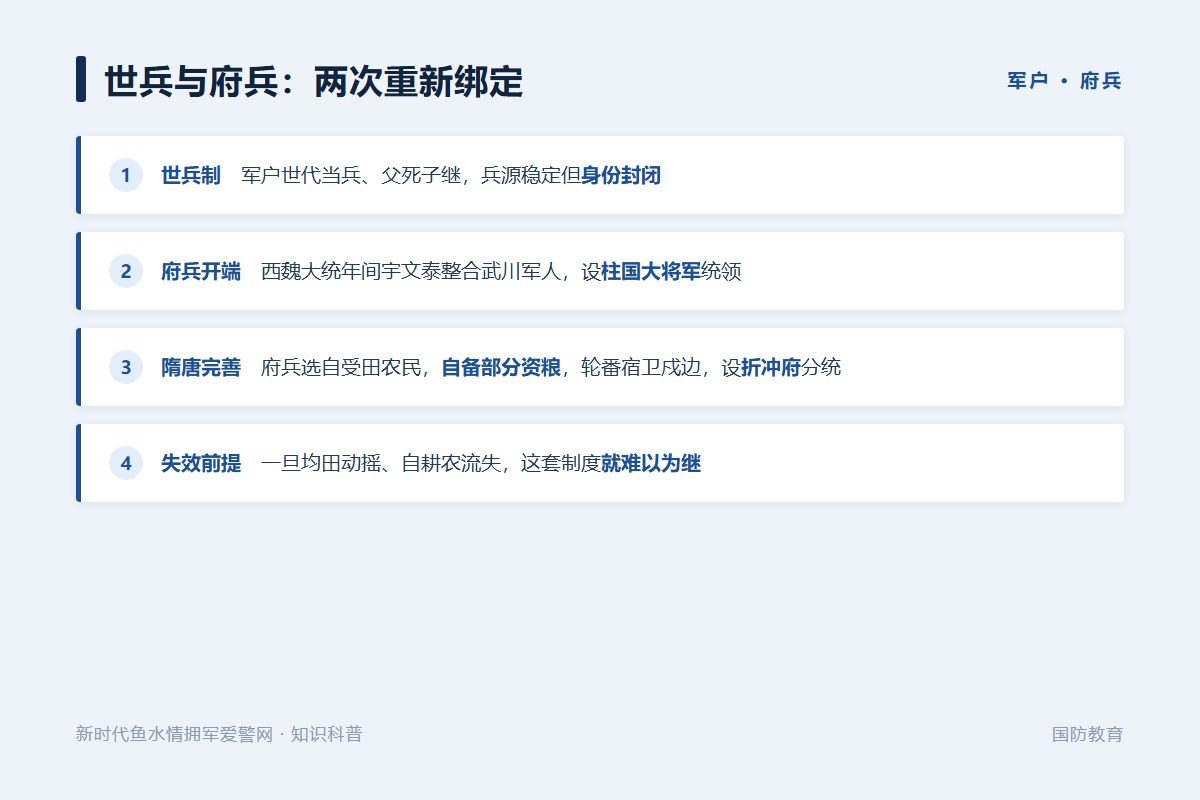Image resolution: width=1200 pixels, height=800 pixels.
Task: Click the bold phrase 身份封闭
Action: 621,176
